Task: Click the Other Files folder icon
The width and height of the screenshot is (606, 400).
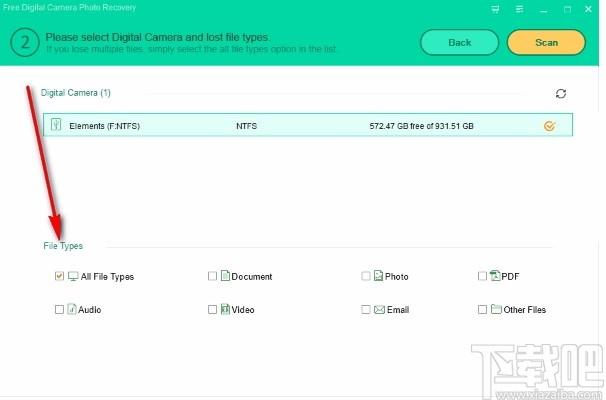Action: click(x=496, y=309)
